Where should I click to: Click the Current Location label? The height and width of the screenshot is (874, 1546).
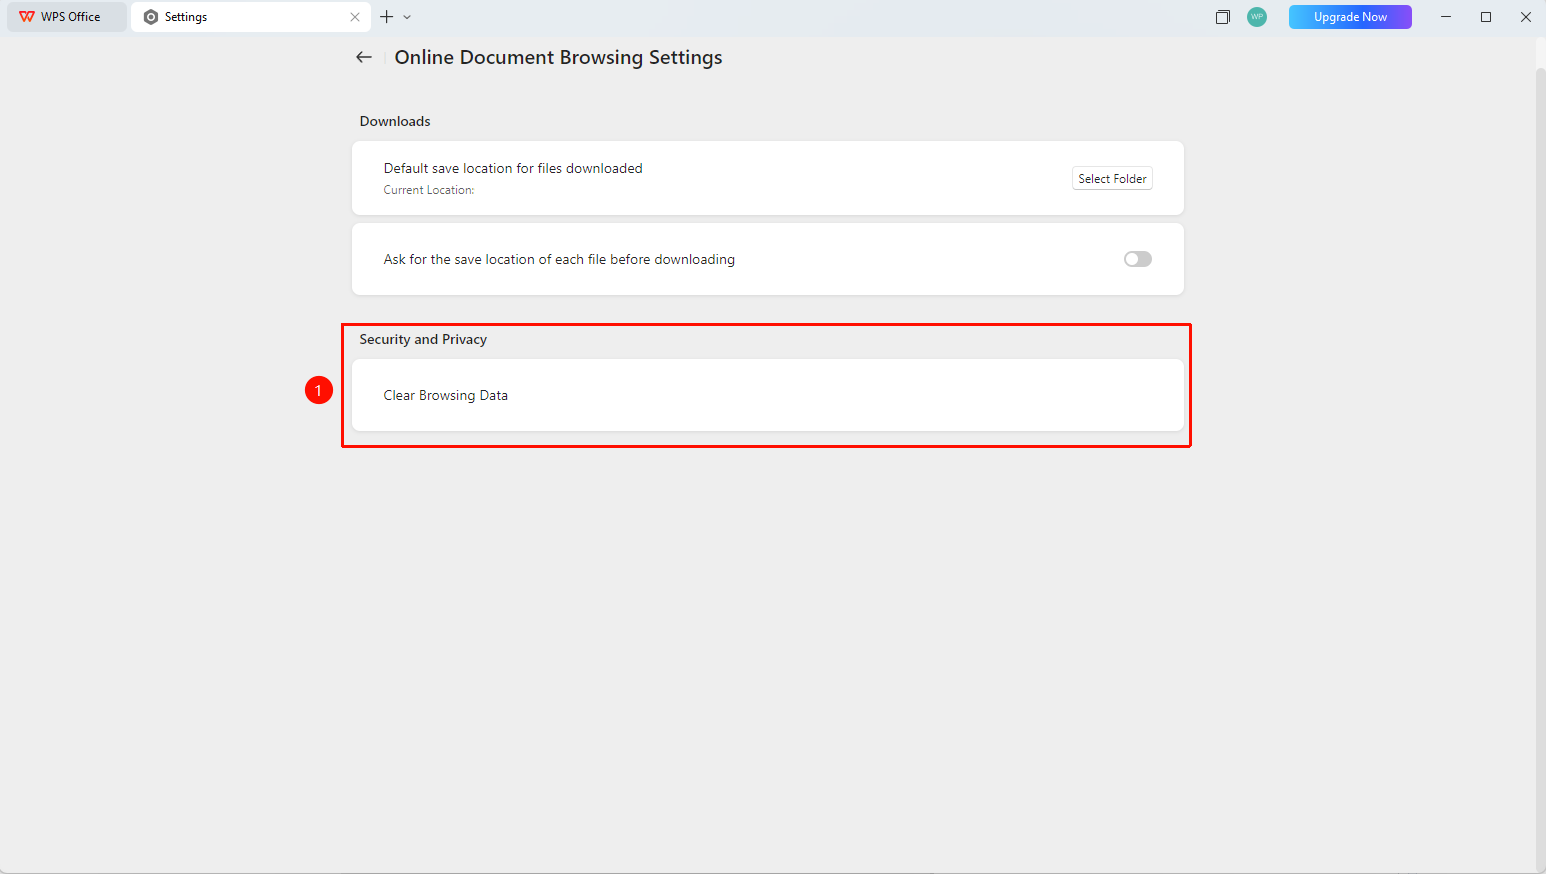[x=429, y=190]
